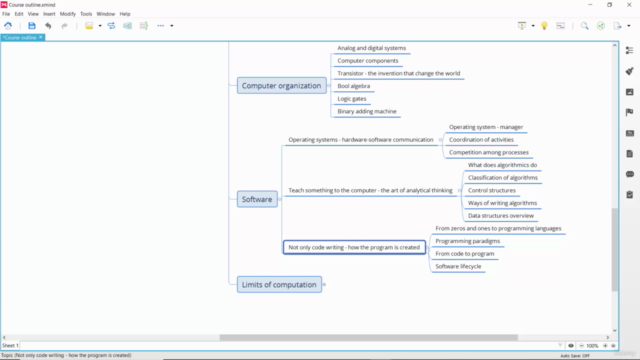The width and height of the screenshot is (640, 360).
Task: Select the Limits of computation topic
Action: coord(279,284)
